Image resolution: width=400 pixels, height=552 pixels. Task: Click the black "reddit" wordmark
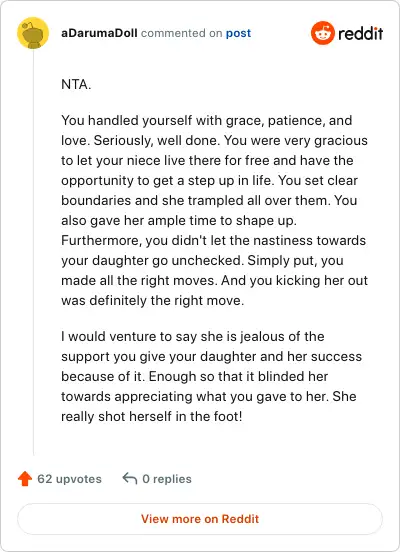coord(360,33)
